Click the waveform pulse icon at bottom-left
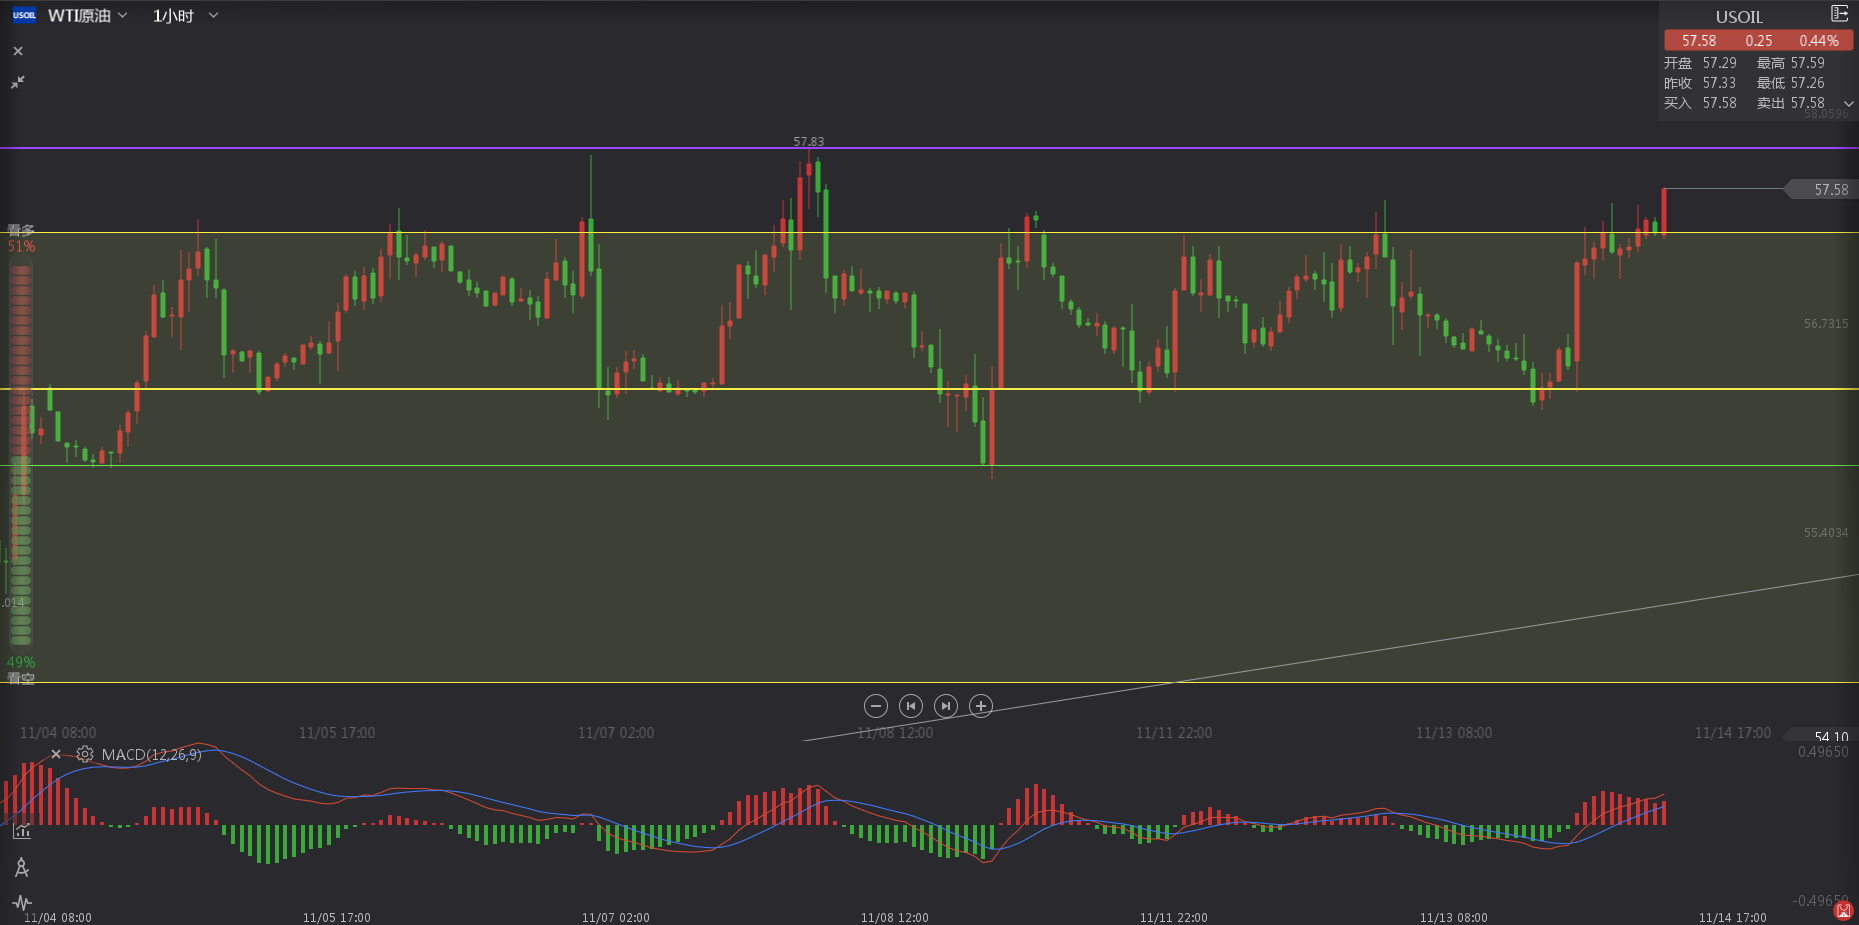The width and height of the screenshot is (1859, 925). tap(22, 902)
